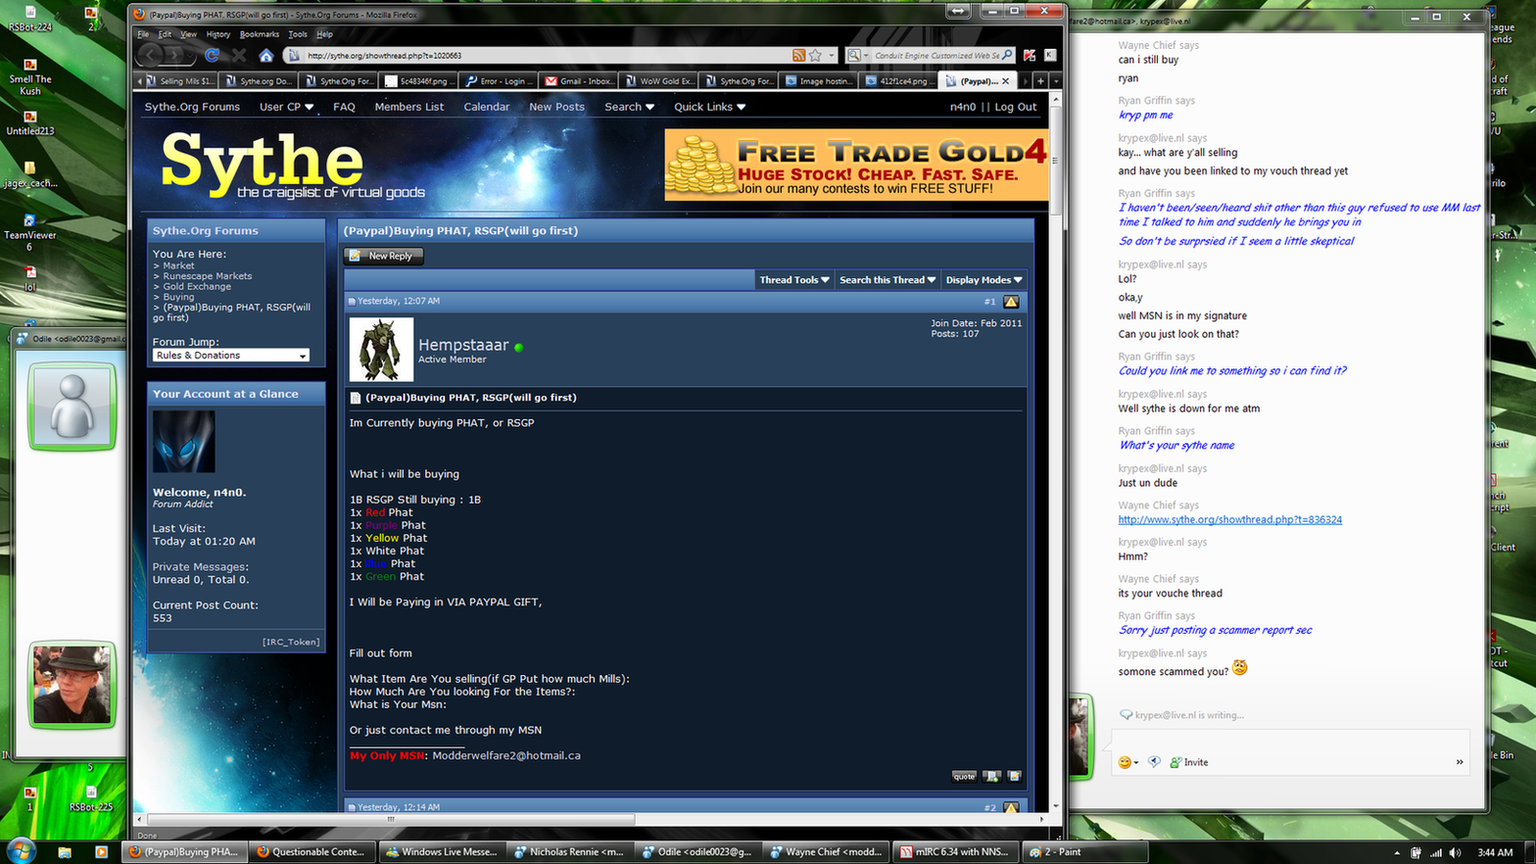Screen dimensions: 1536x864
Task: Open the Firefox Edit menu
Action: click(165, 34)
